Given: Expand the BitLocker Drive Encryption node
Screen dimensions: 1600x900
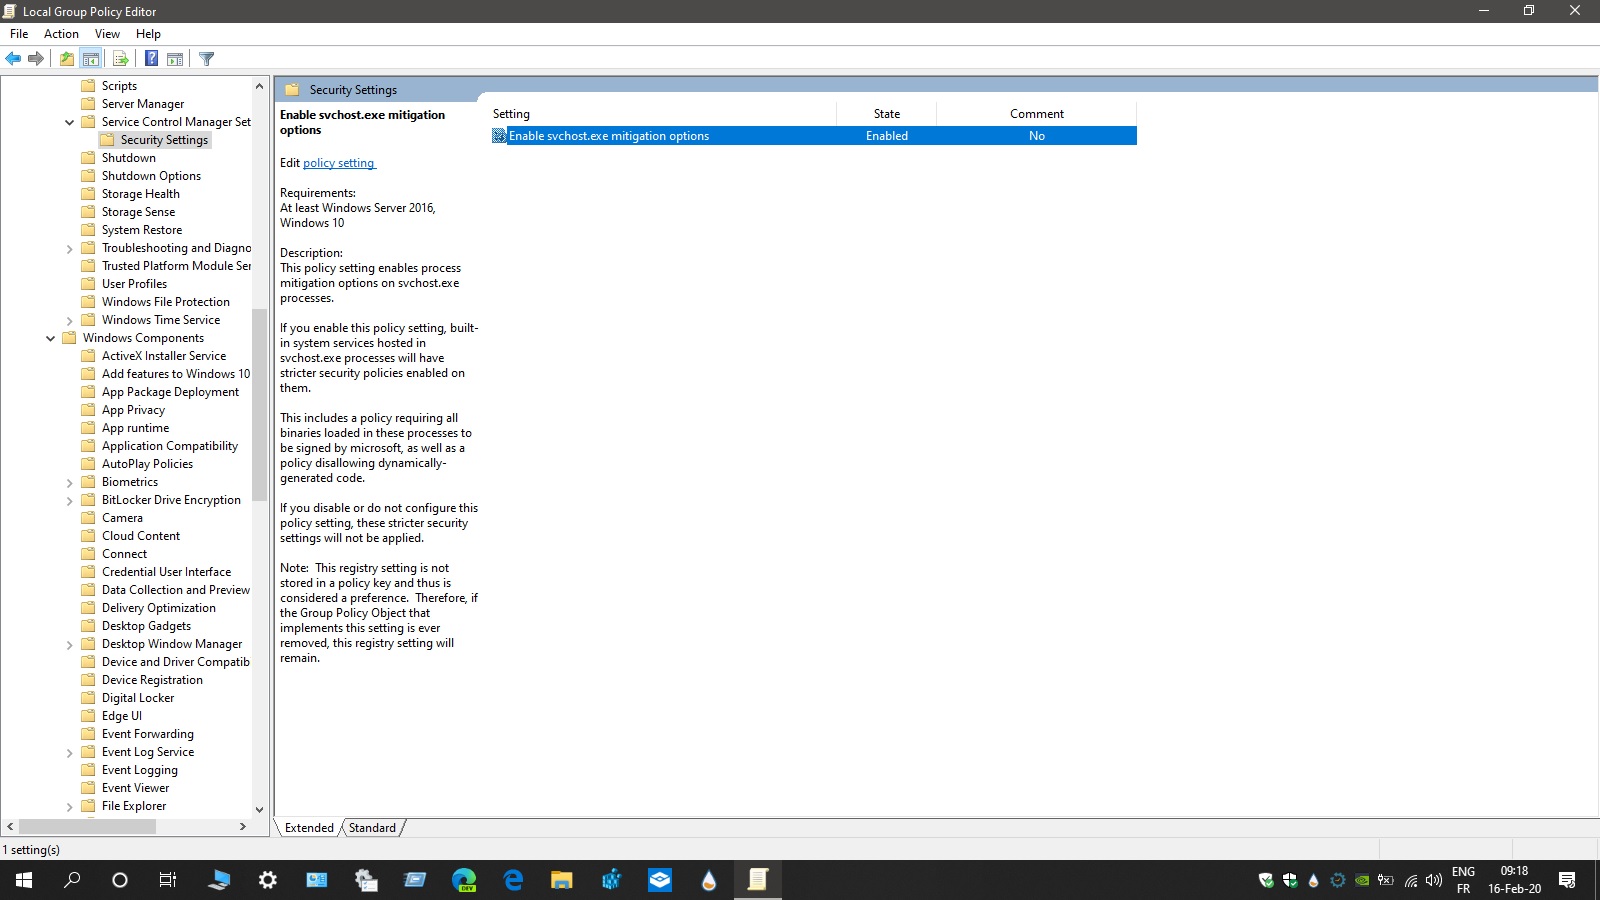Looking at the screenshot, I should [x=69, y=500].
